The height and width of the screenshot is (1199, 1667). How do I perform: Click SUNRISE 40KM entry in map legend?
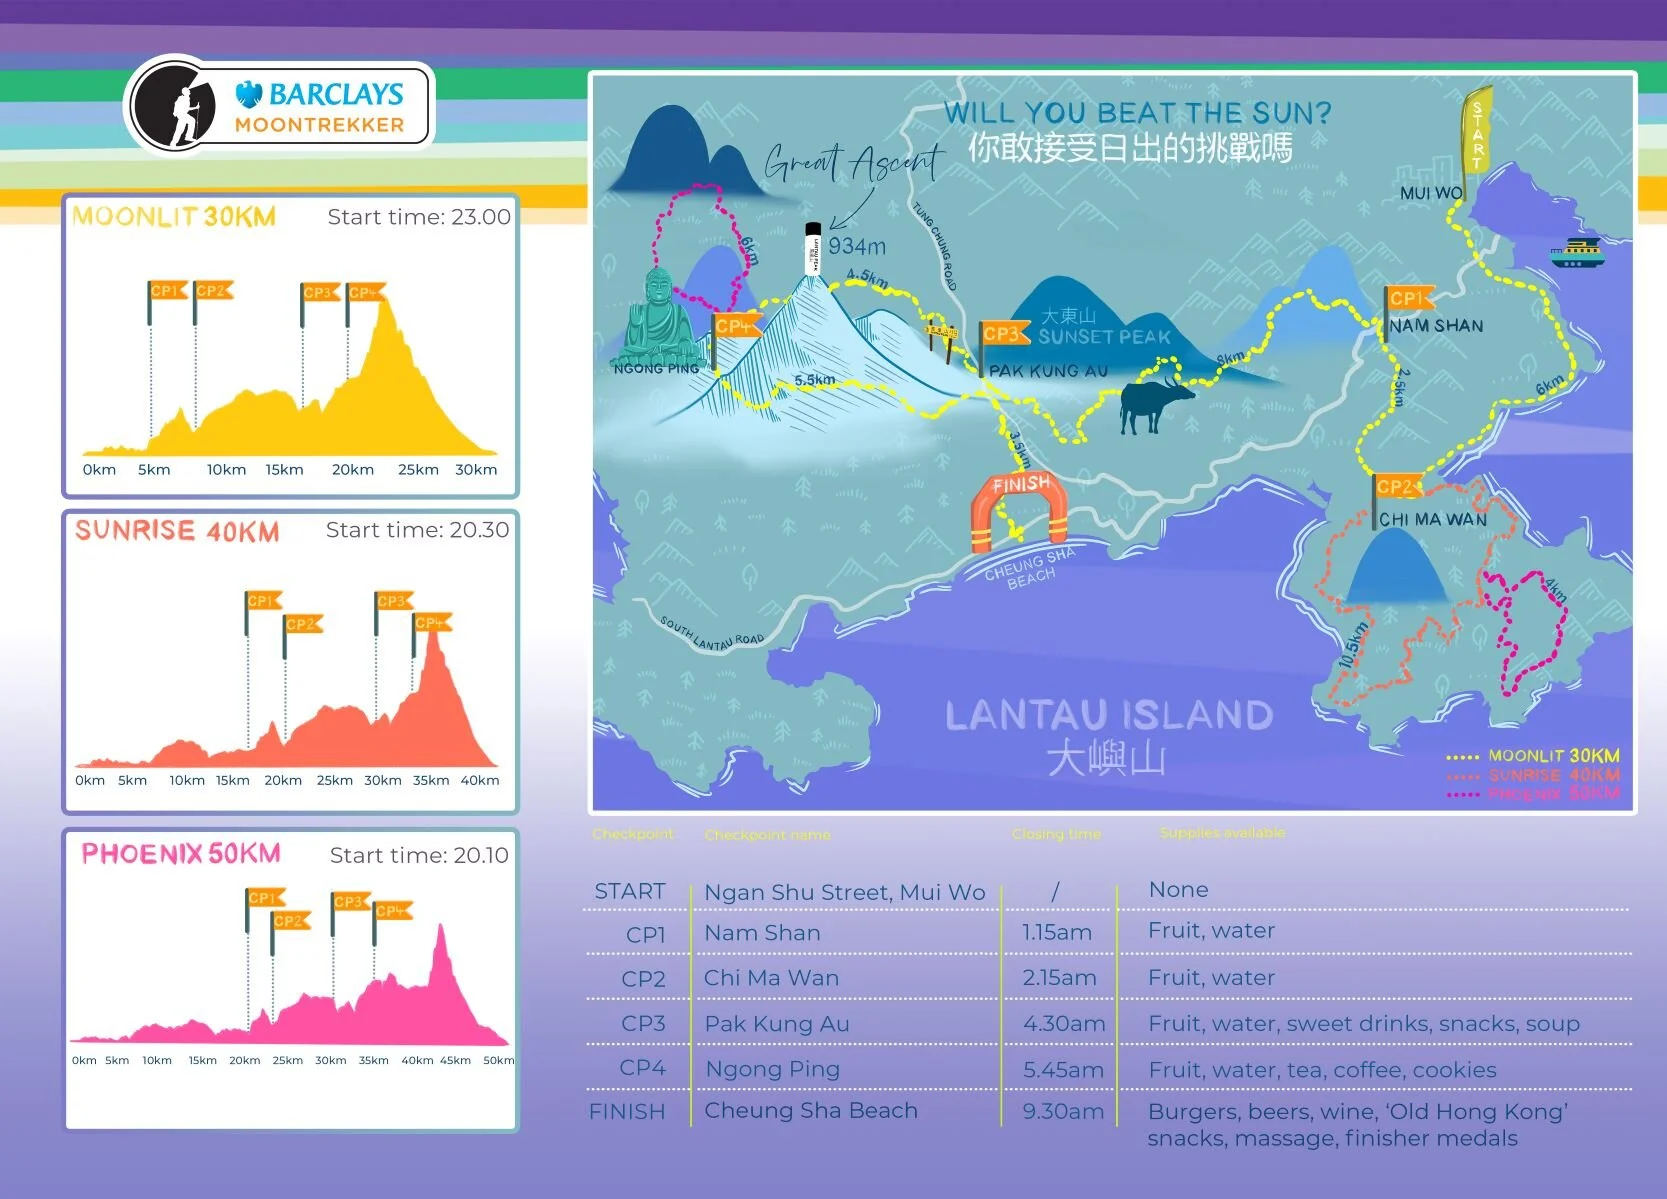pos(1533,775)
